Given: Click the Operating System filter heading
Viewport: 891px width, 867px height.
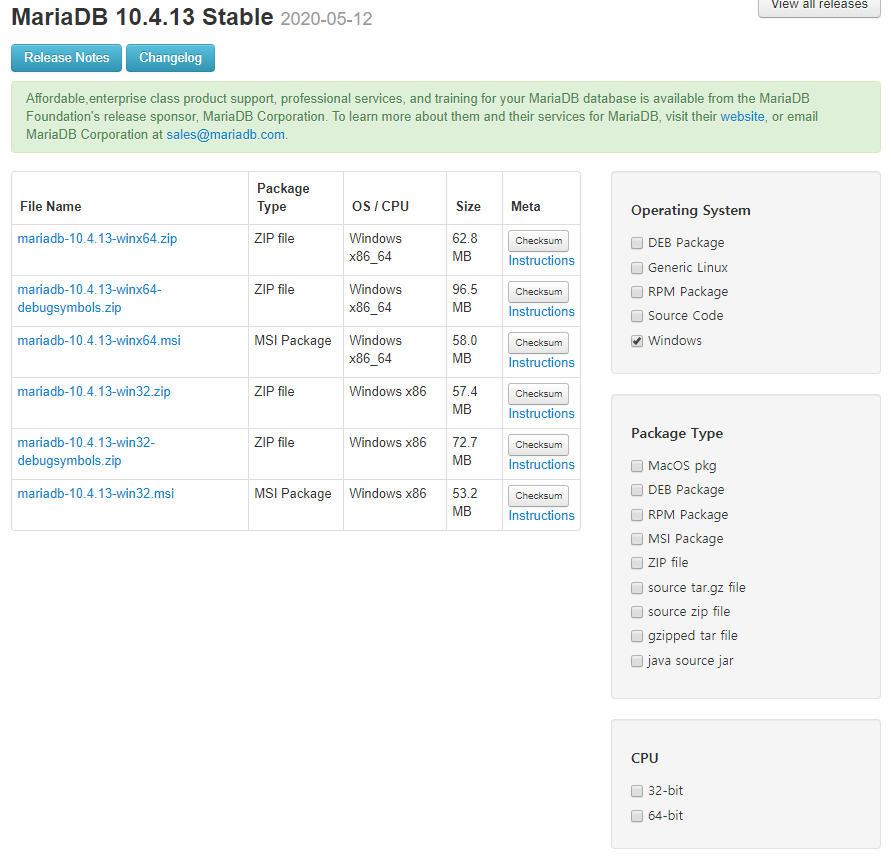Looking at the screenshot, I should [690, 211].
